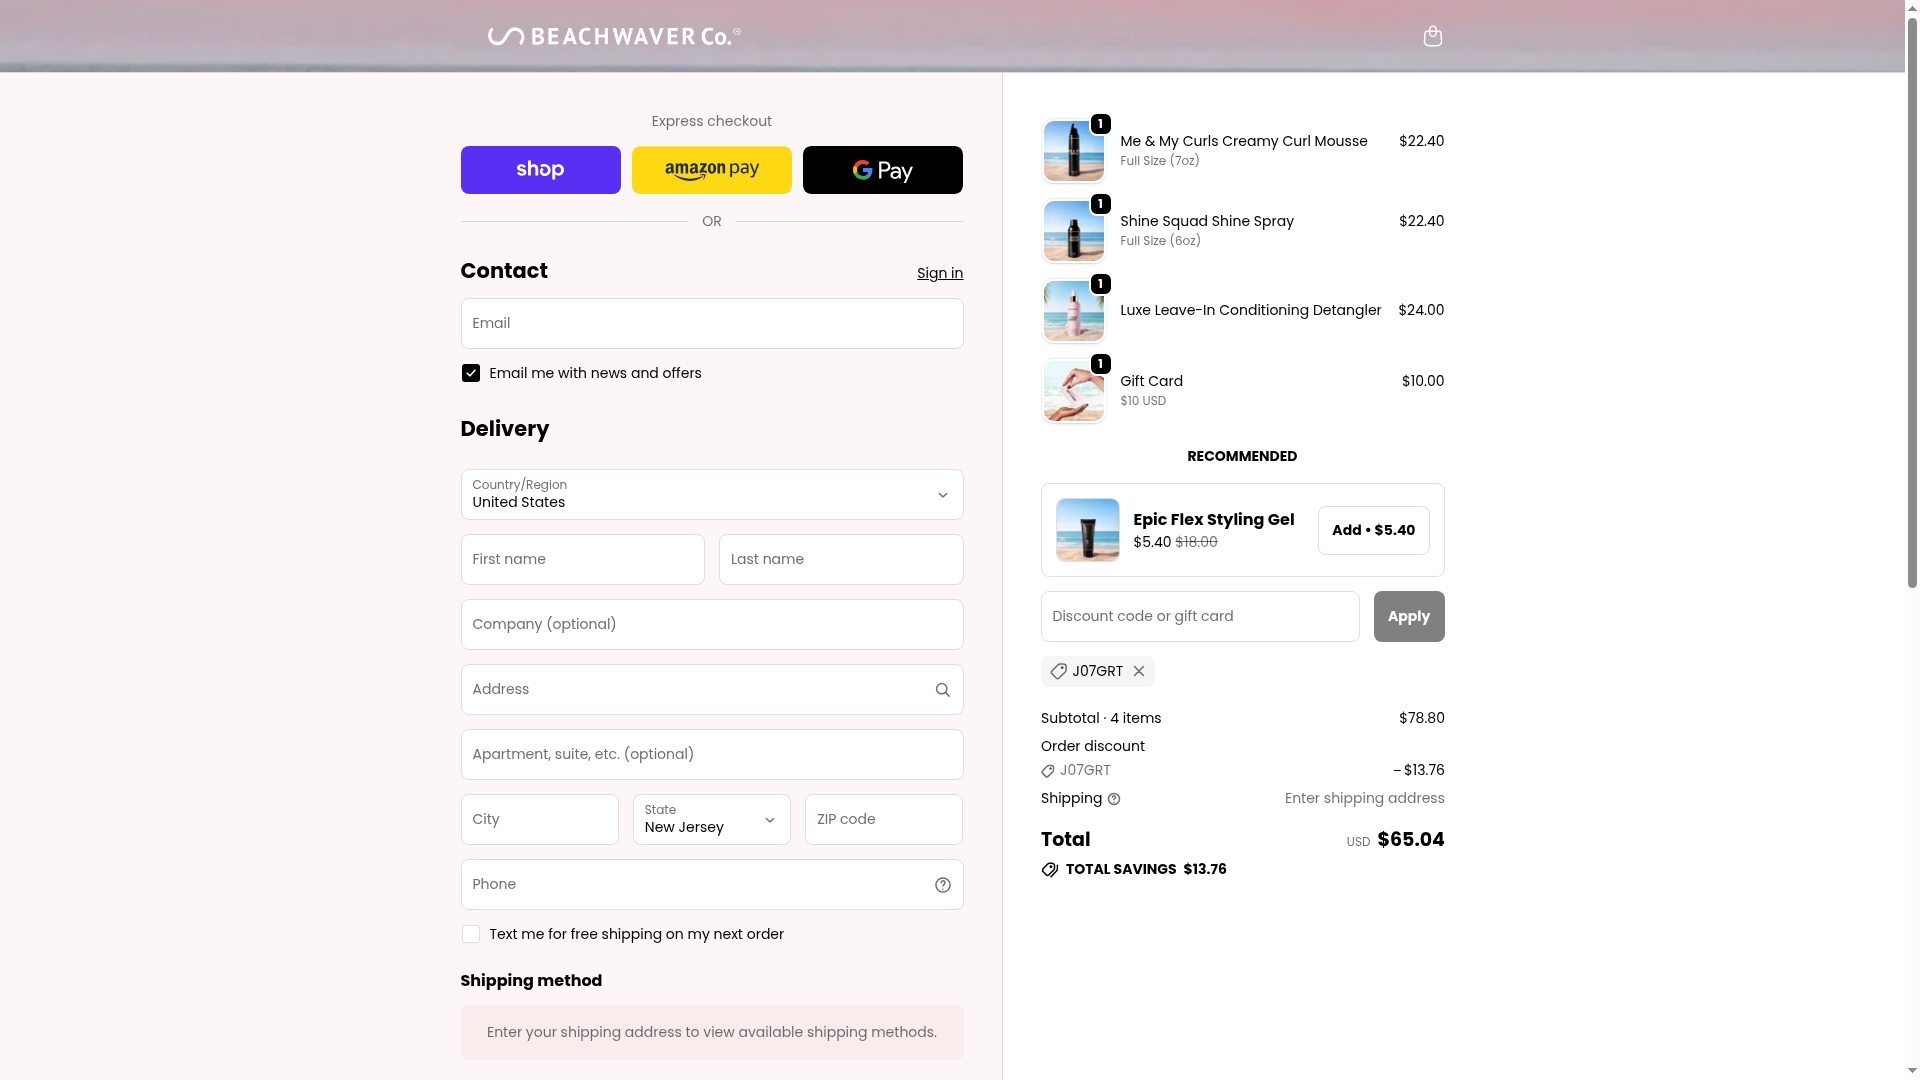Click the Sign in link
The image size is (1920, 1080).
[x=939, y=273]
